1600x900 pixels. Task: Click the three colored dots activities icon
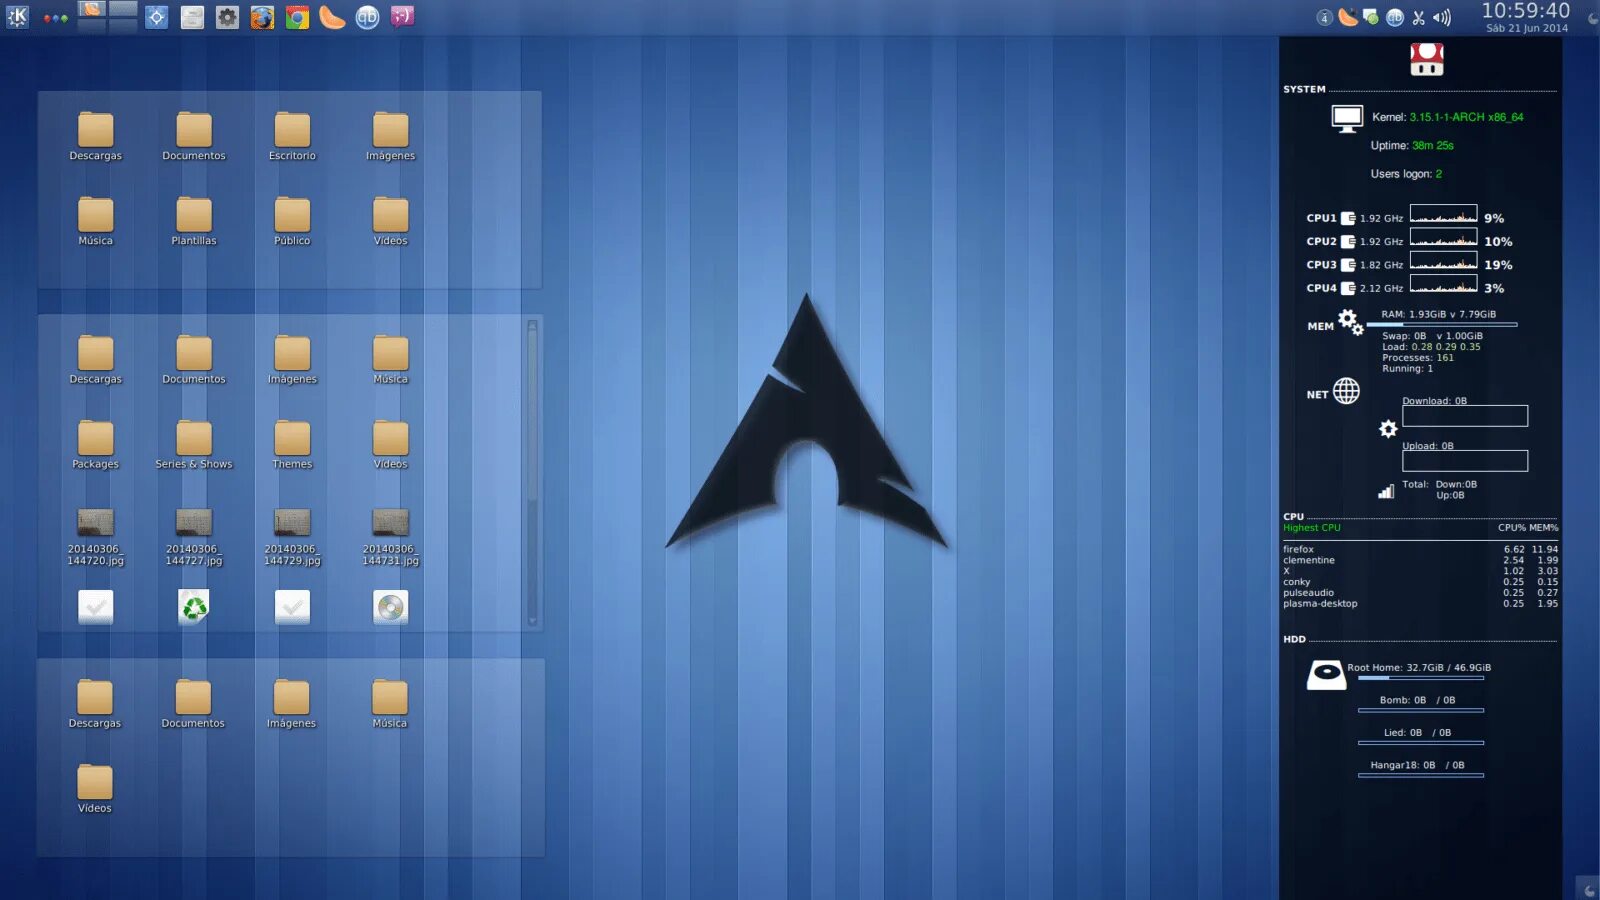[56, 18]
